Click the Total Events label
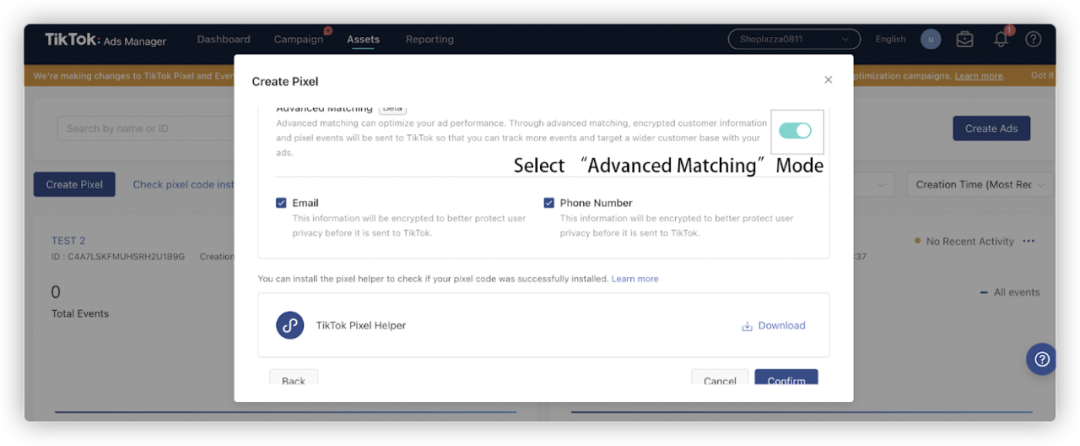1080x446 pixels. click(x=80, y=314)
